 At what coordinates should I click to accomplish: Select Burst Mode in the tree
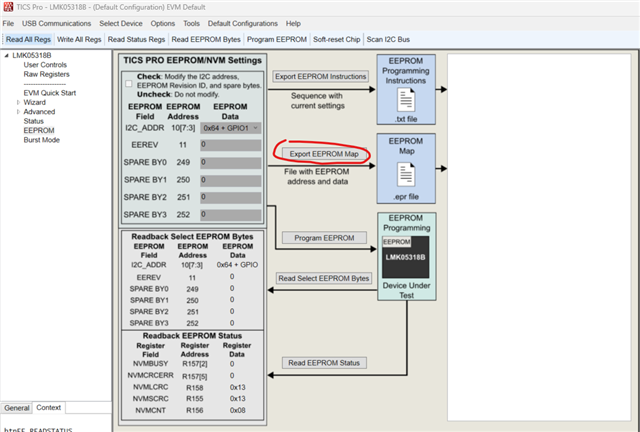click(x=42, y=140)
